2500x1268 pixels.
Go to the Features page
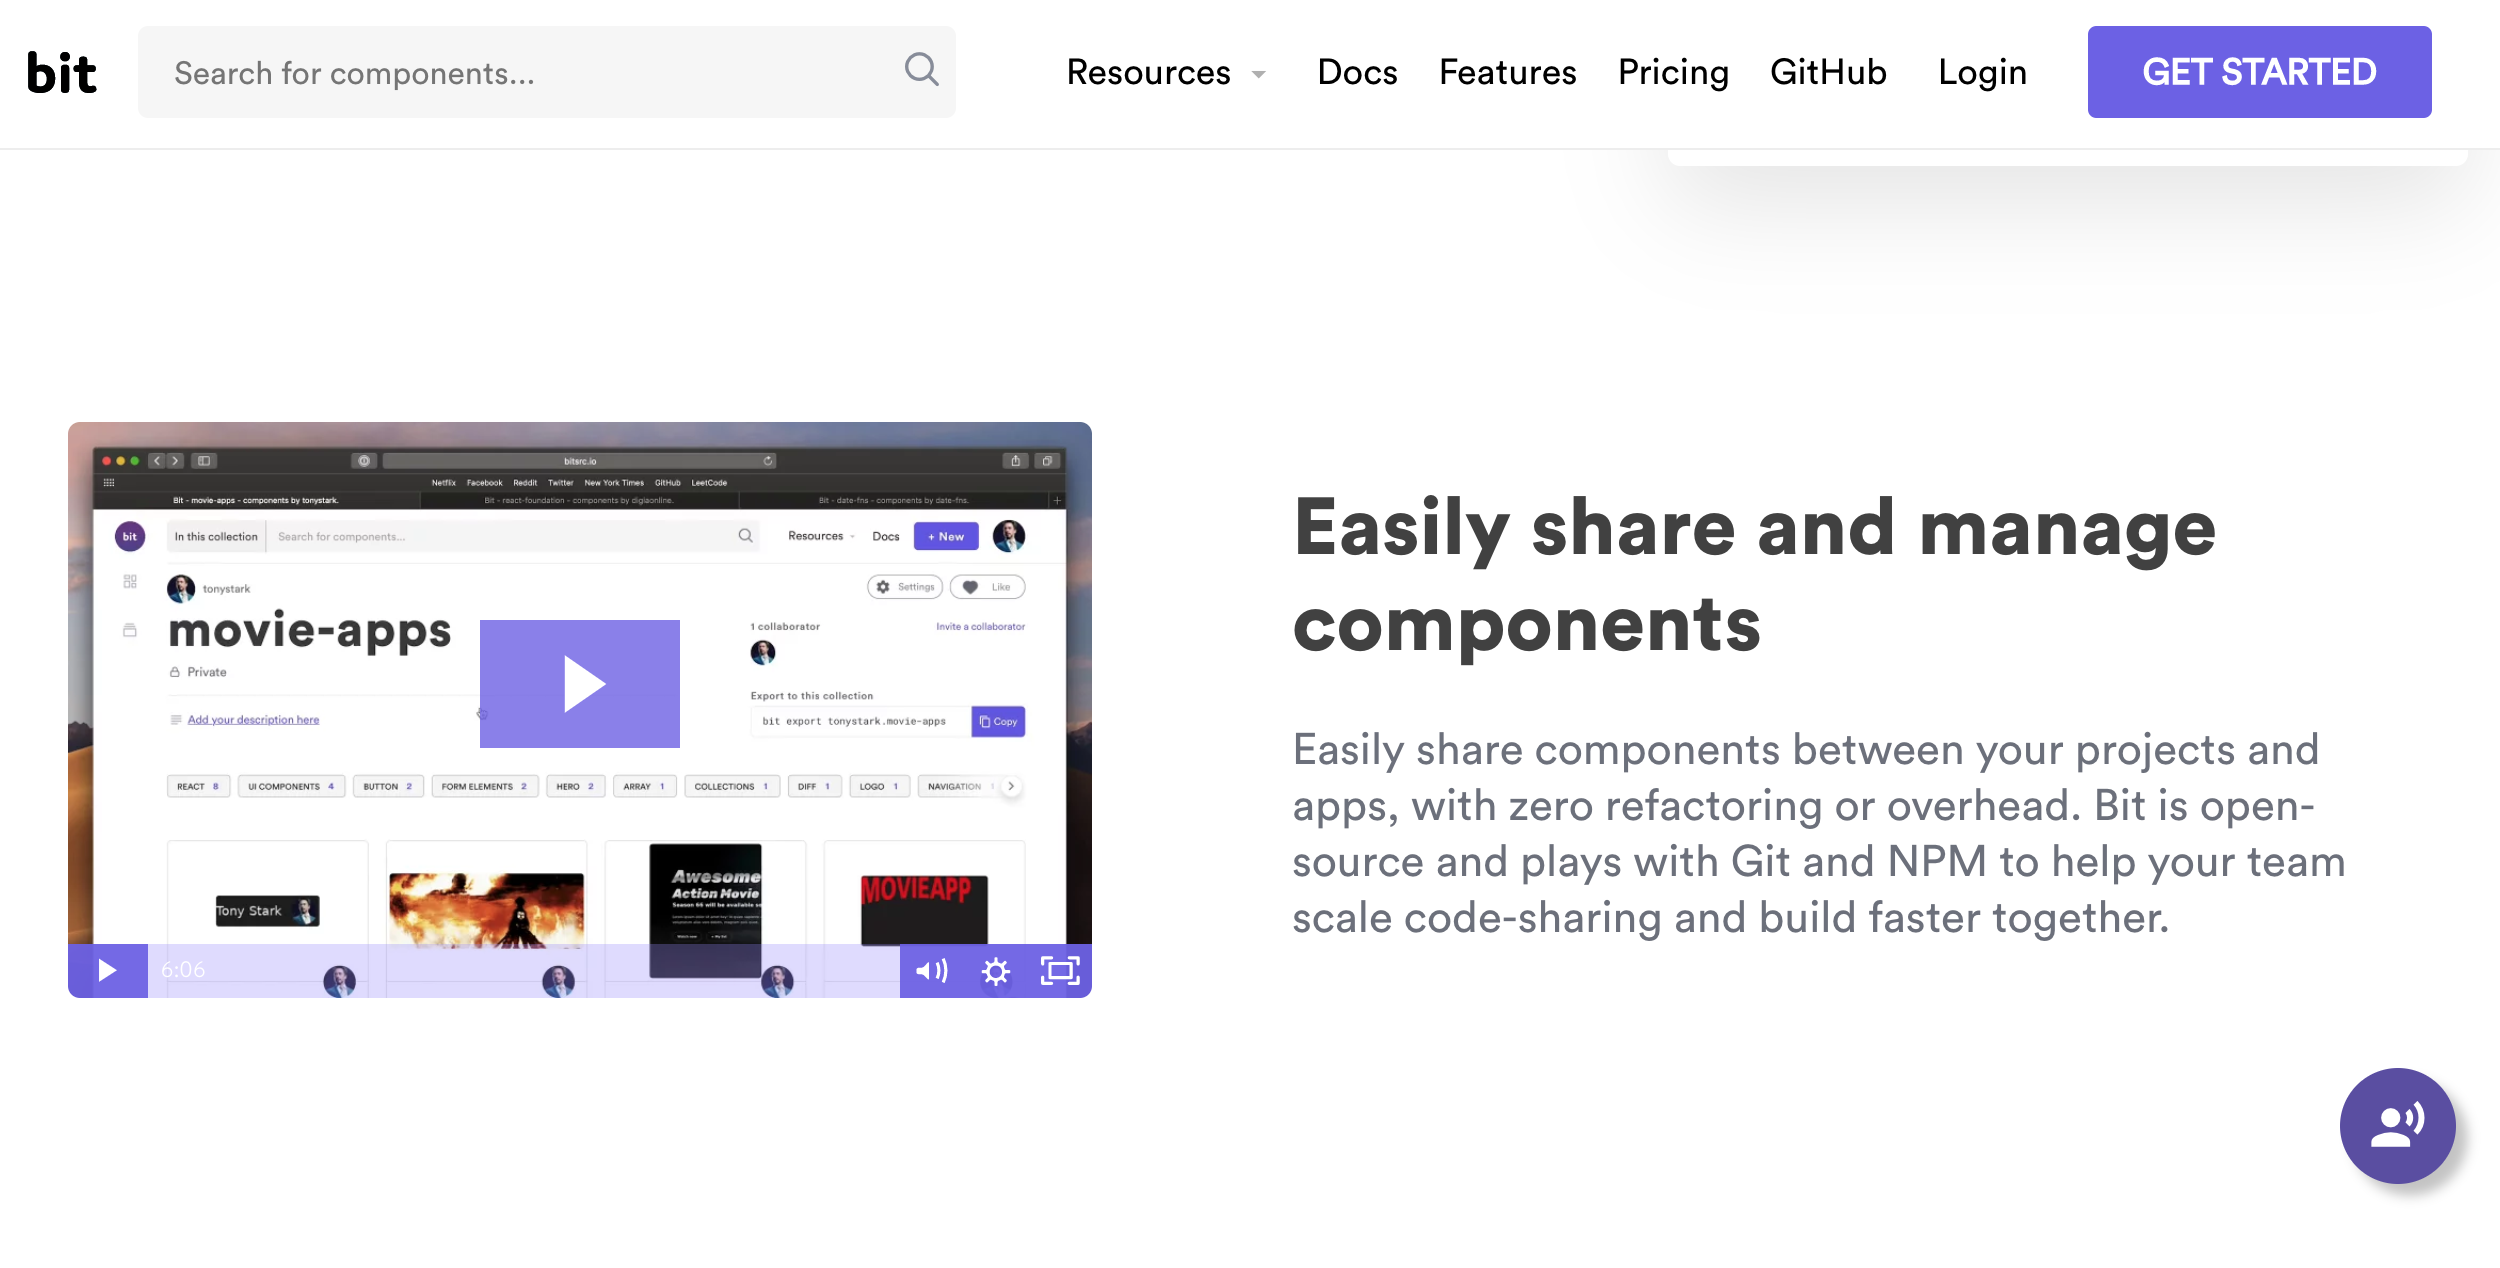pos(1507,73)
